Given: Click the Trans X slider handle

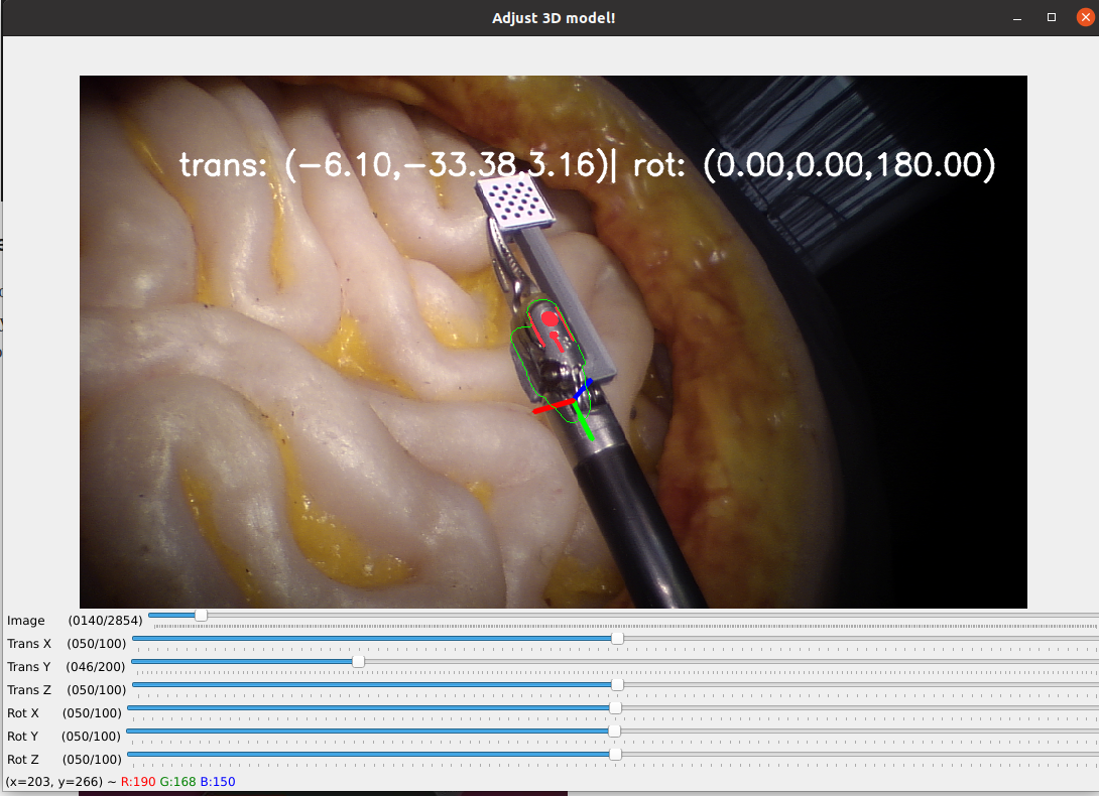Looking at the screenshot, I should (x=617, y=638).
